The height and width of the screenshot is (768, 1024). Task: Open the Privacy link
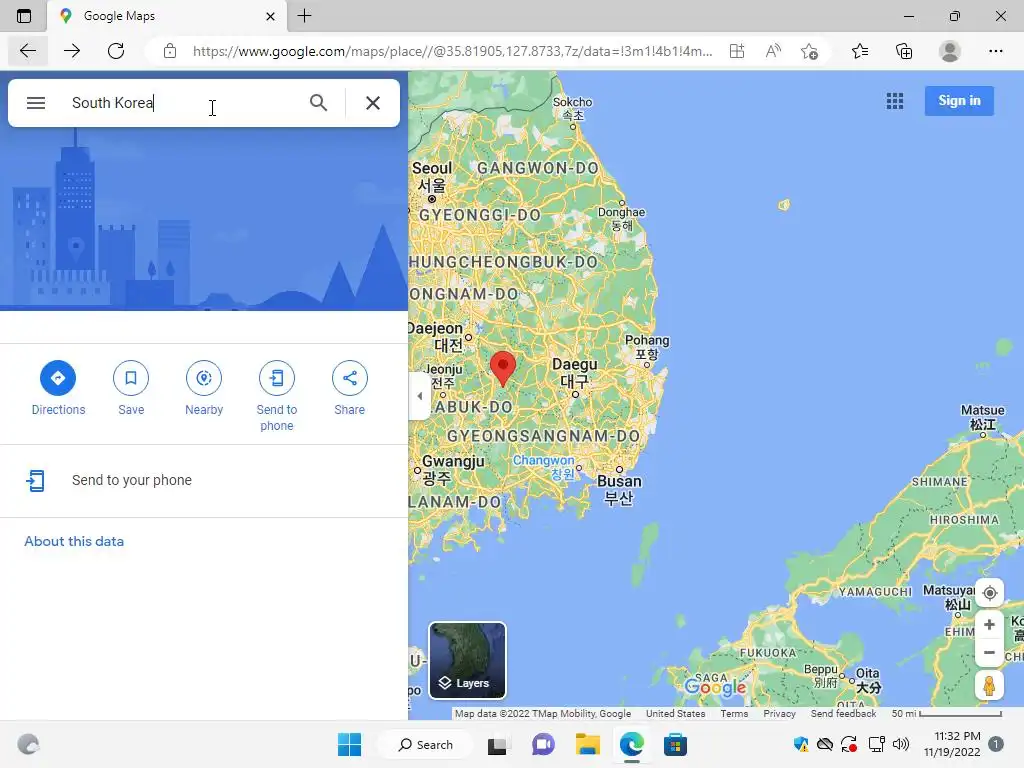click(779, 714)
